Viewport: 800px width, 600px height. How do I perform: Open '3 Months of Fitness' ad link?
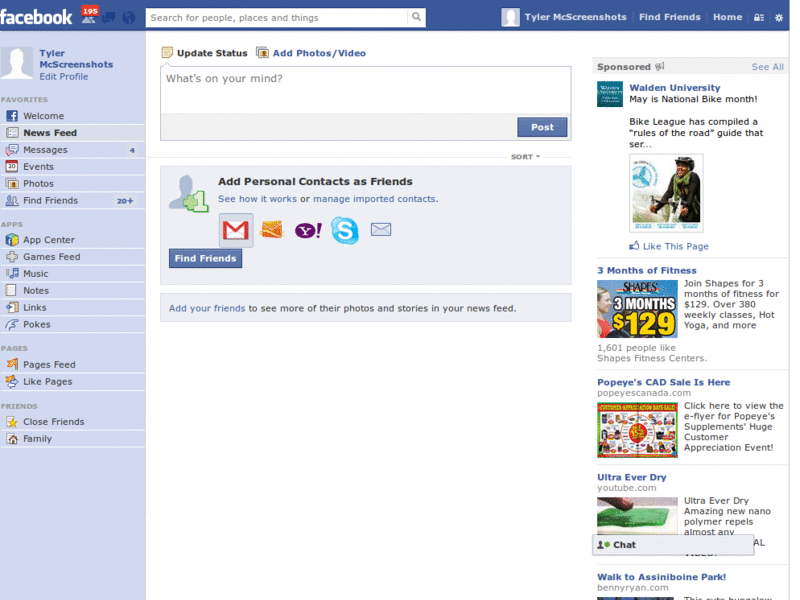(x=646, y=270)
